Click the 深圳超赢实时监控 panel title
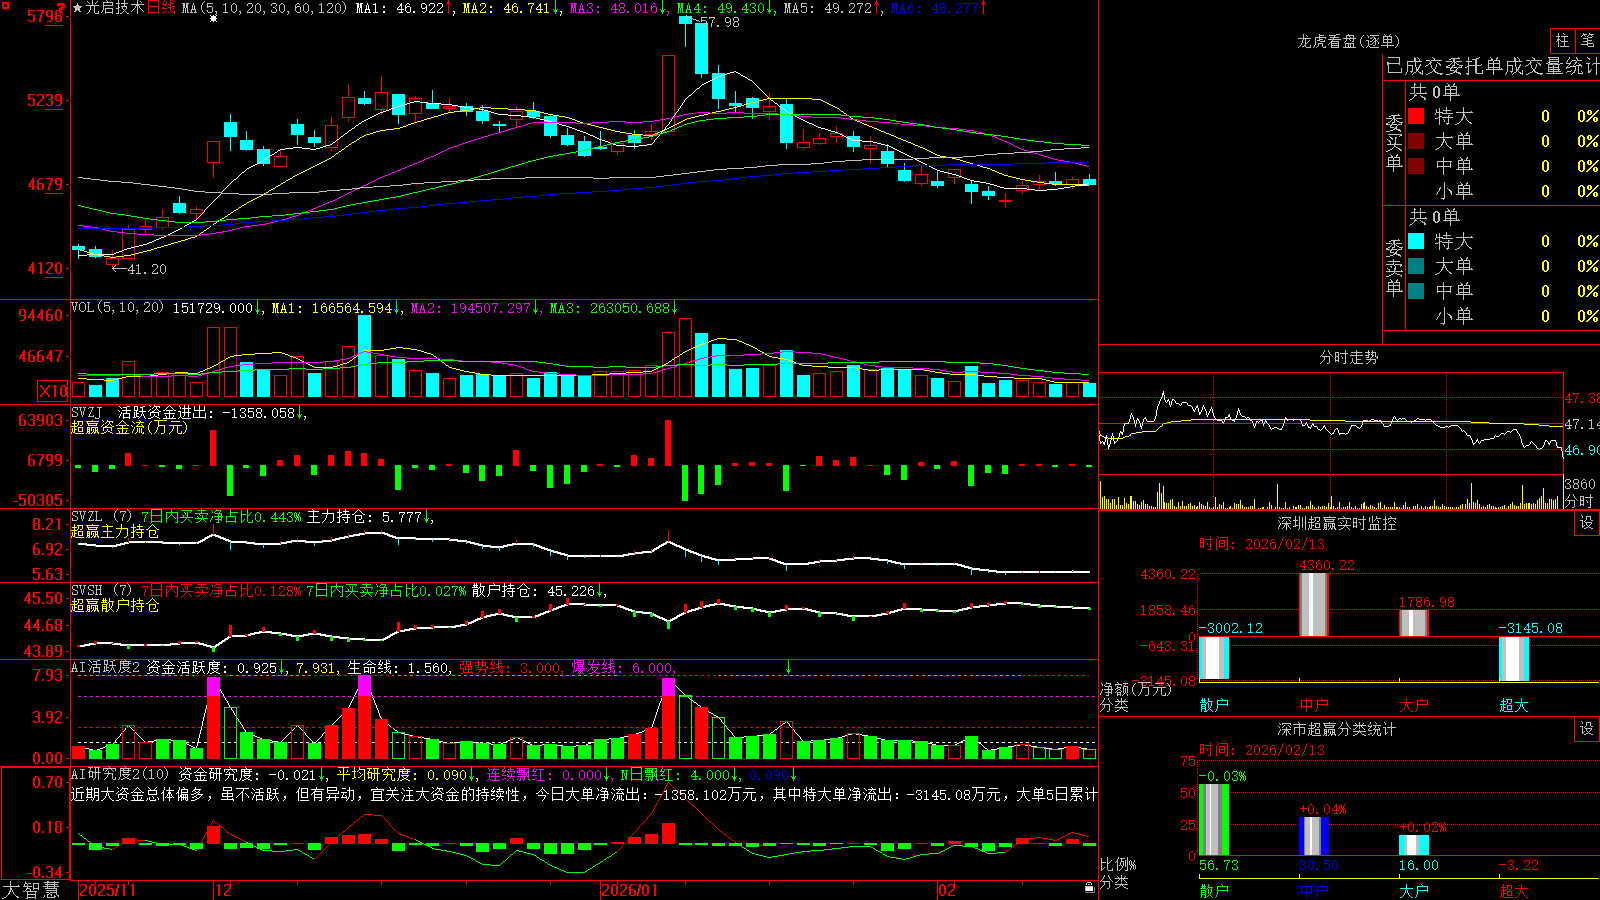 coord(1337,523)
